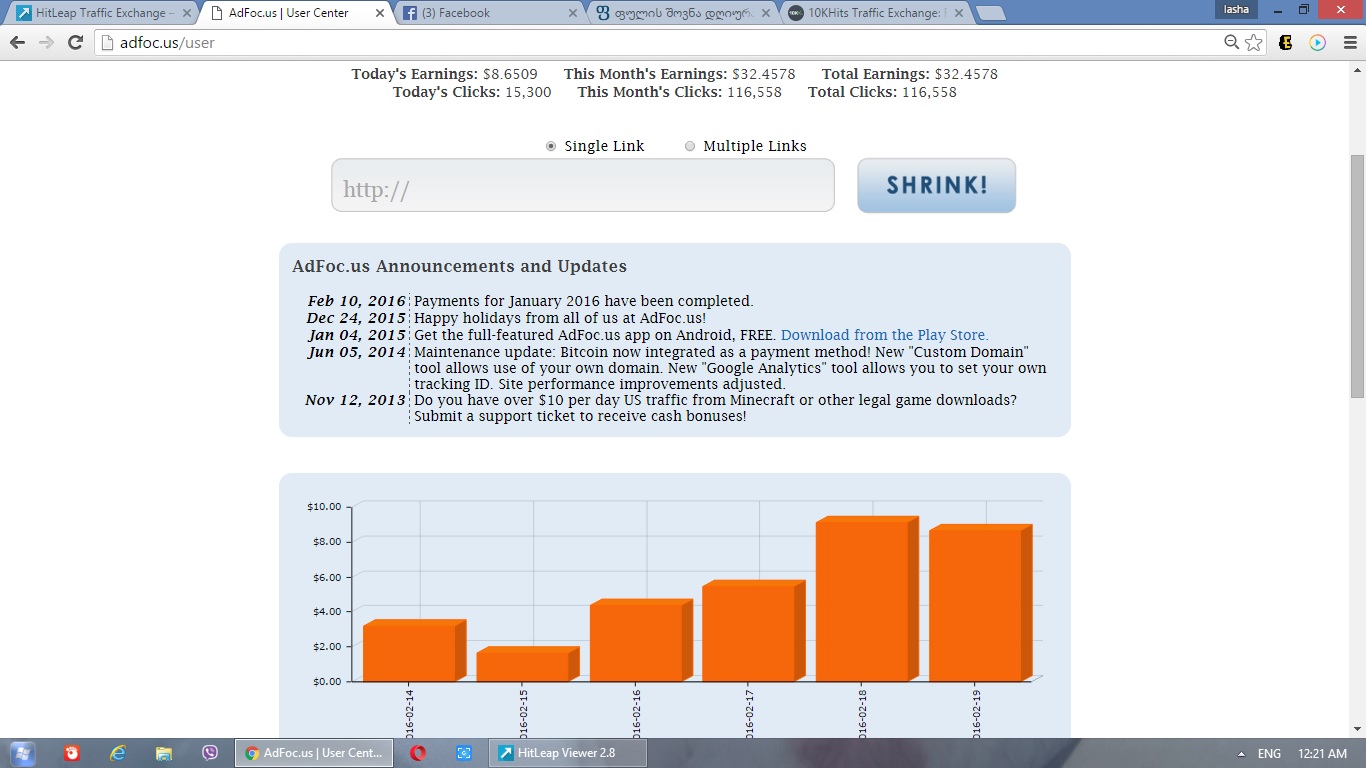
Task: Switch to HitLeap Viewer 2.8 taskbar window
Action: (567, 753)
